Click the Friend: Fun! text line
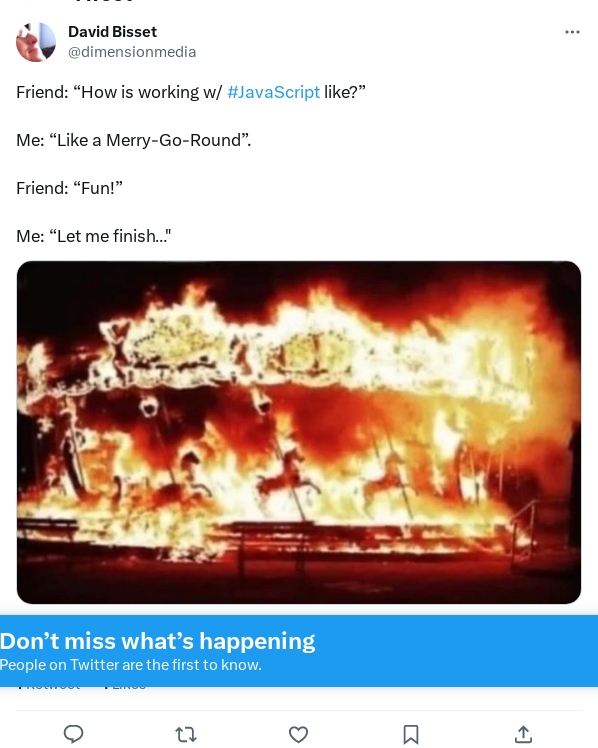This screenshot has height=748, width=598. pyautogui.click(x=70, y=188)
